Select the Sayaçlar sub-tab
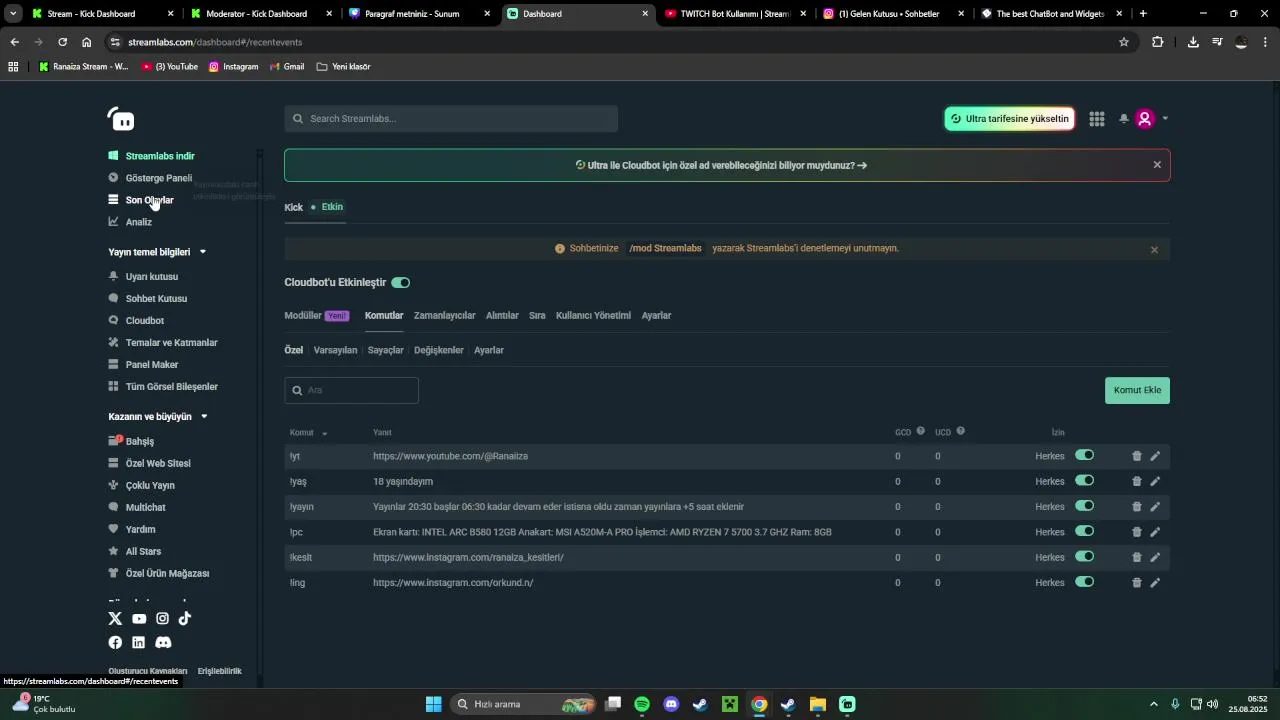Screen dimensions: 1280x720 pos(385,350)
